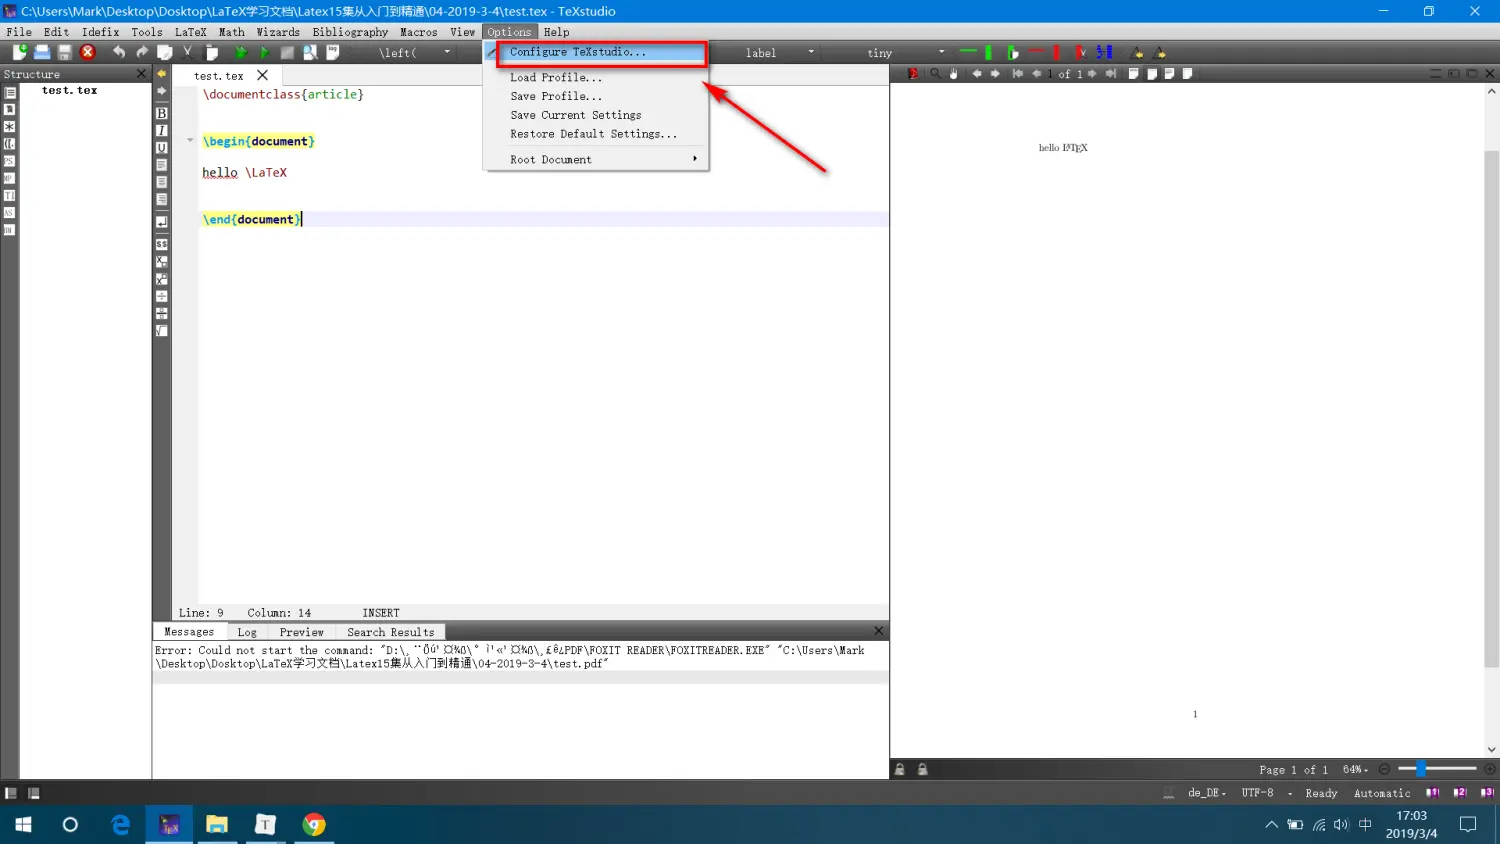Select the test.tex editor tab
The width and height of the screenshot is (1500, 844).
click(x=219, y=76)
